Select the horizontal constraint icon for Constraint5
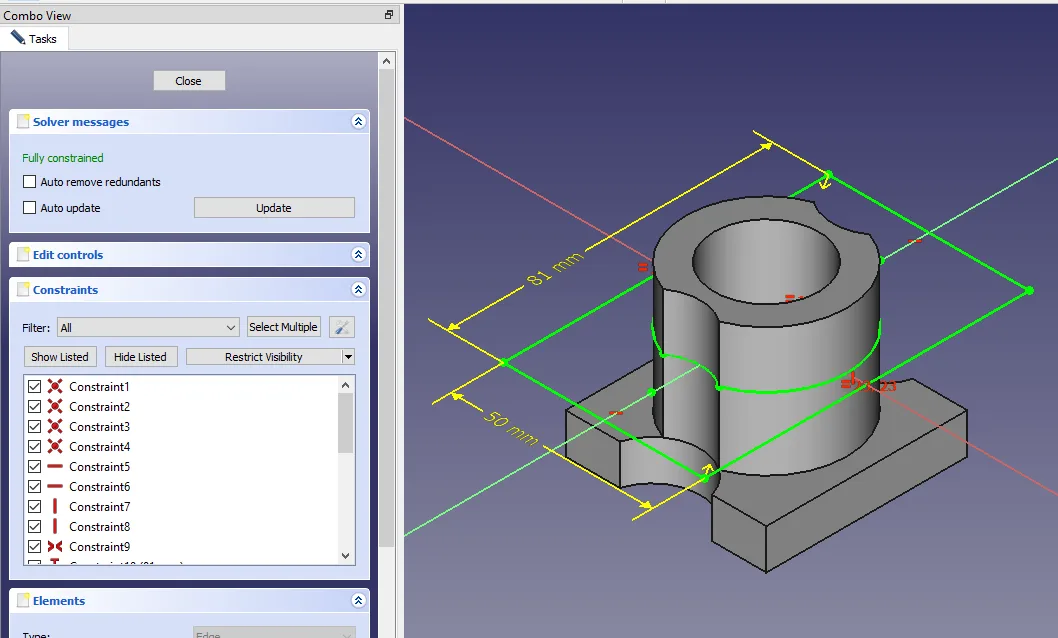Viewport: 1058px width, 638px height. (x=55, y=467)
